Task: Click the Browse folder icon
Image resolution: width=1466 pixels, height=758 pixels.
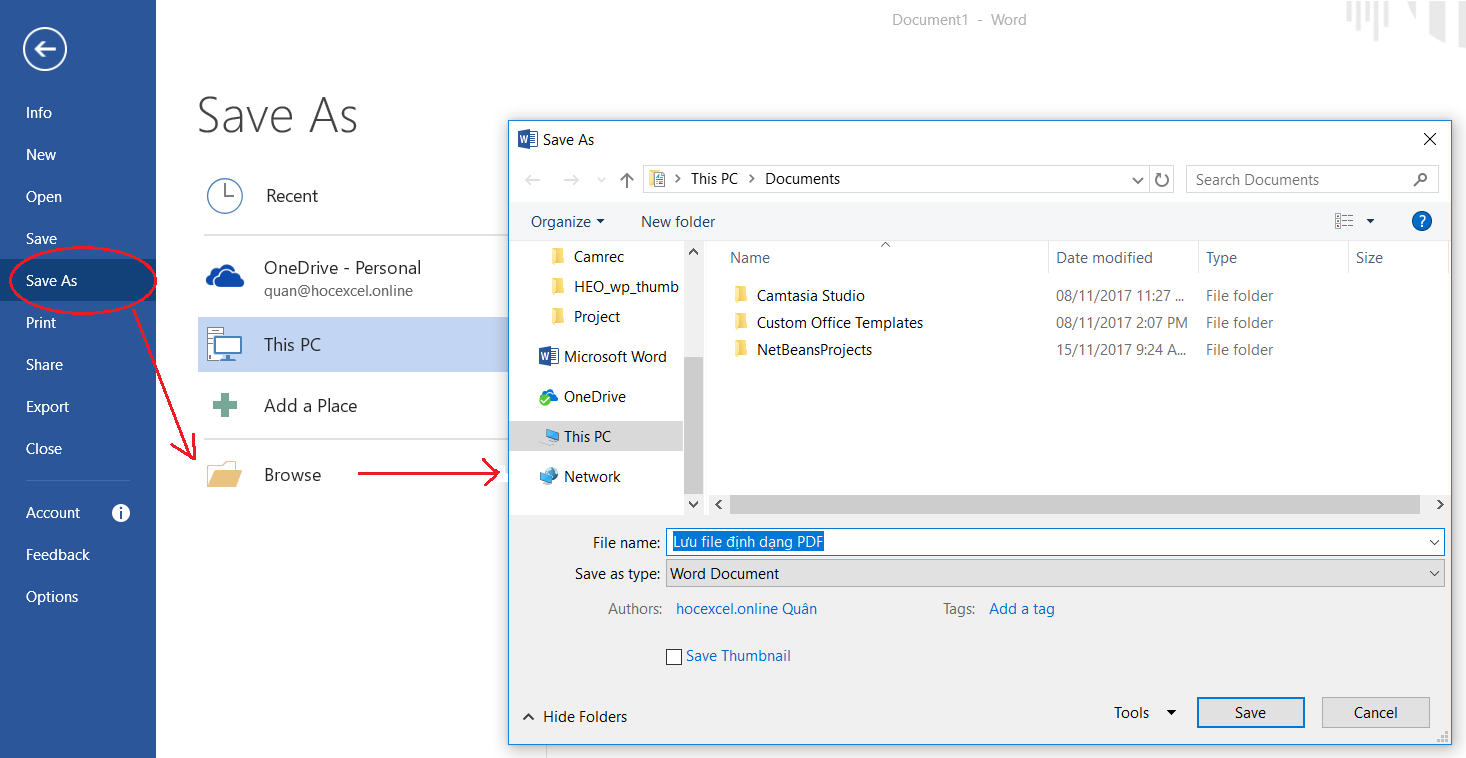Action: [224, 475]
